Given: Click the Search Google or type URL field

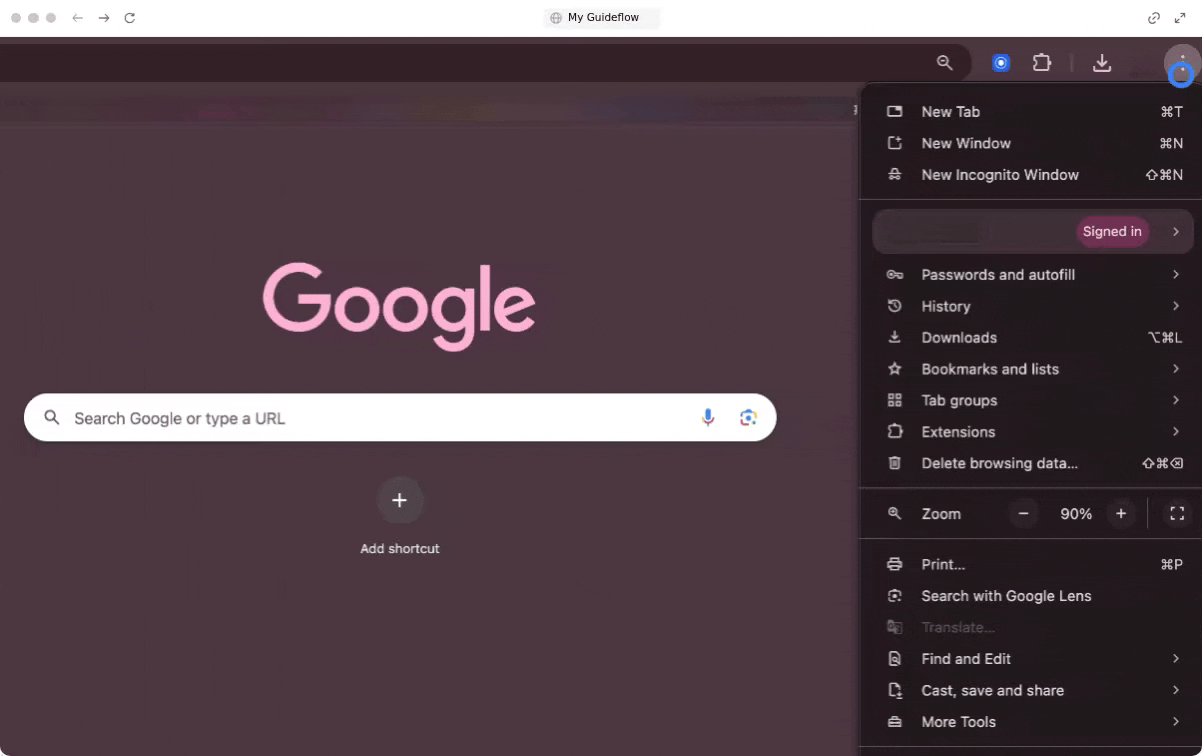Looking at the screenshot, I should pyautogui.click(x=380, y=418).
